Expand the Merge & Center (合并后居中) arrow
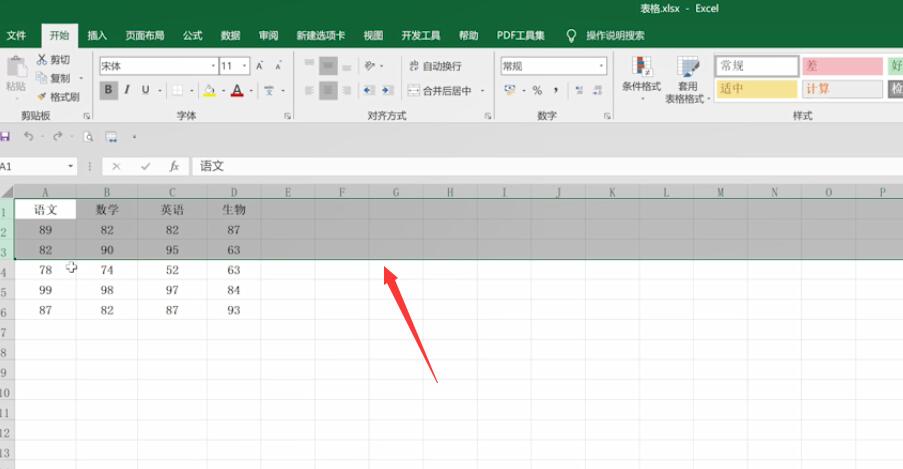The image size is (903, 469). [x=483, y=90]
